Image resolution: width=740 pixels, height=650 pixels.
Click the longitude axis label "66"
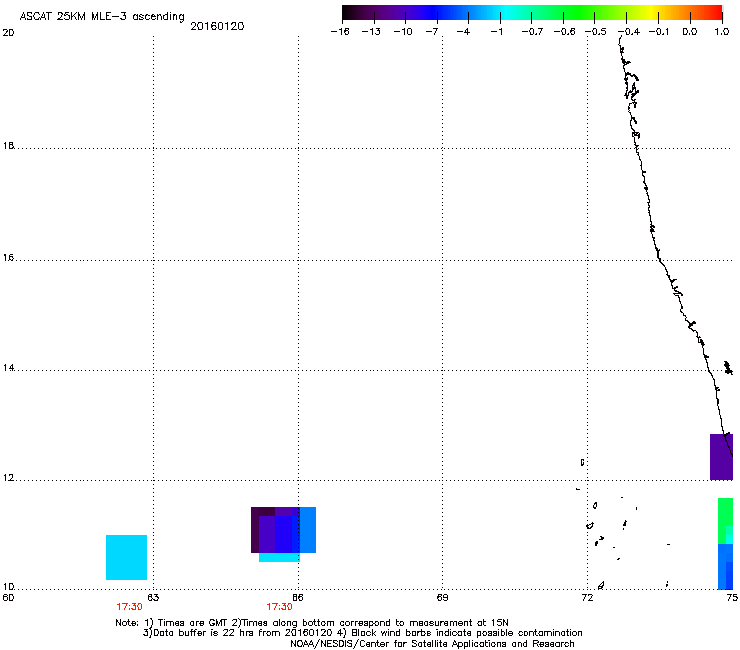click(298, 598)
